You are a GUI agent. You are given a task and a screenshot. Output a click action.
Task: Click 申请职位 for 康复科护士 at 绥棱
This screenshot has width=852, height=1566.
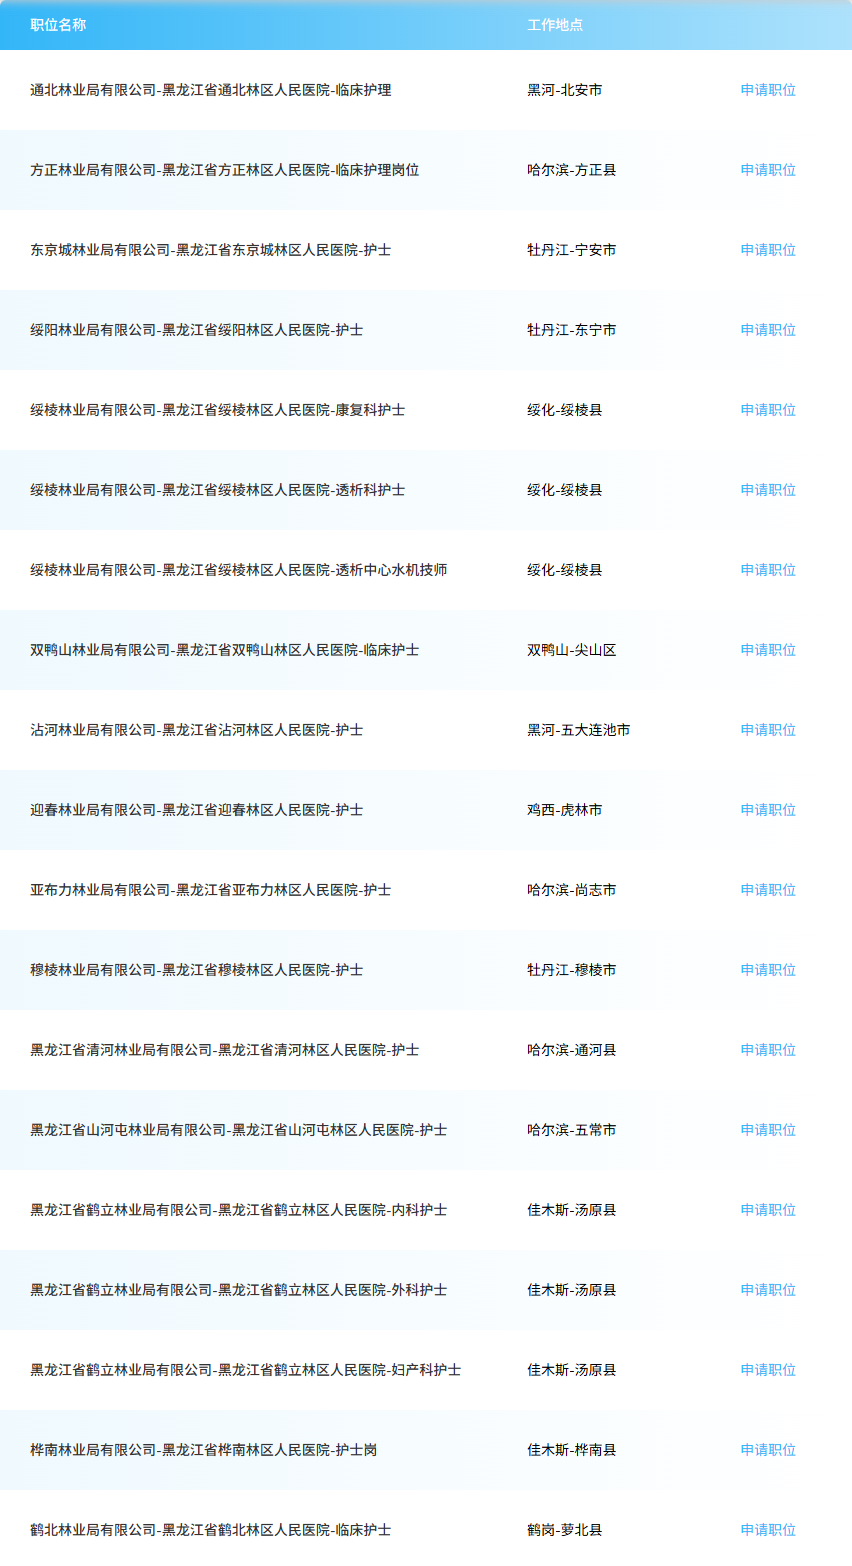pyautogui.click(x=767, y=409)
